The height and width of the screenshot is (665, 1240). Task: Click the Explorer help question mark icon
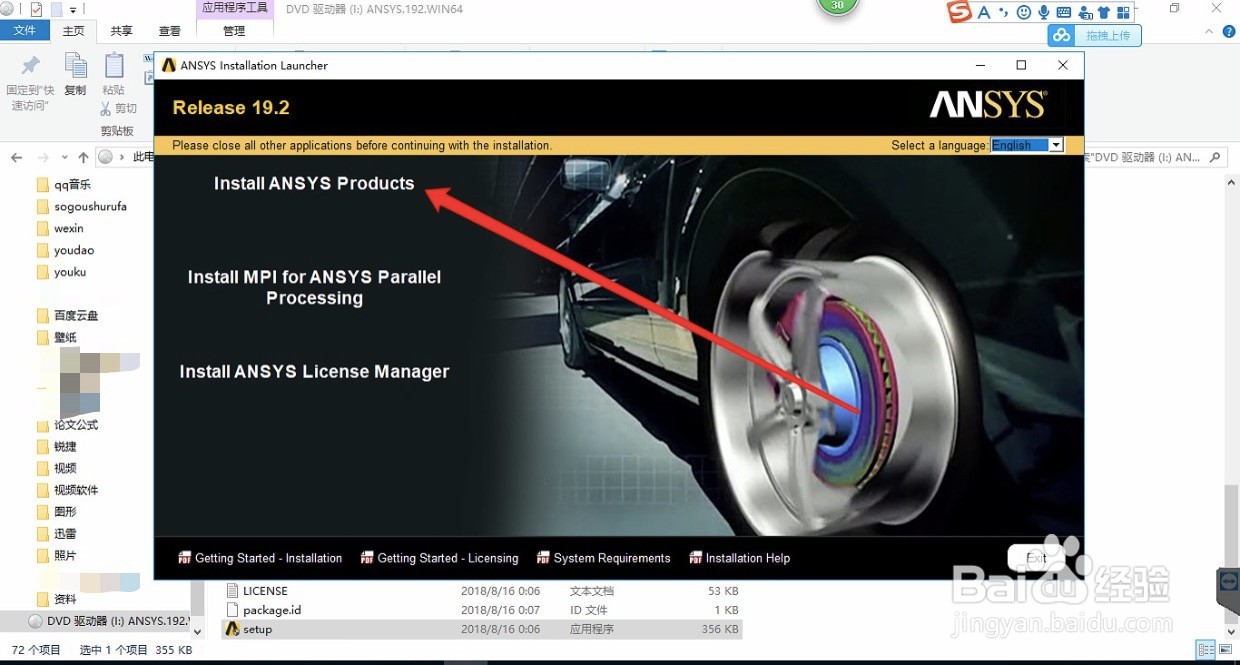(x=1229, y=32)
